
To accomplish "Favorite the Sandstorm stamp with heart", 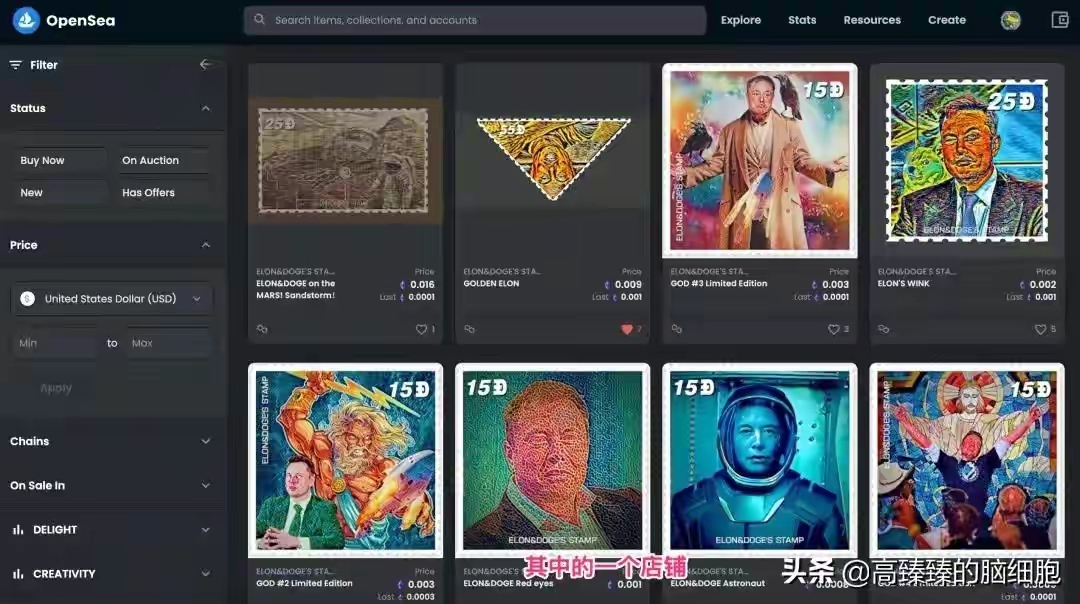I will (x=421, y=329).
